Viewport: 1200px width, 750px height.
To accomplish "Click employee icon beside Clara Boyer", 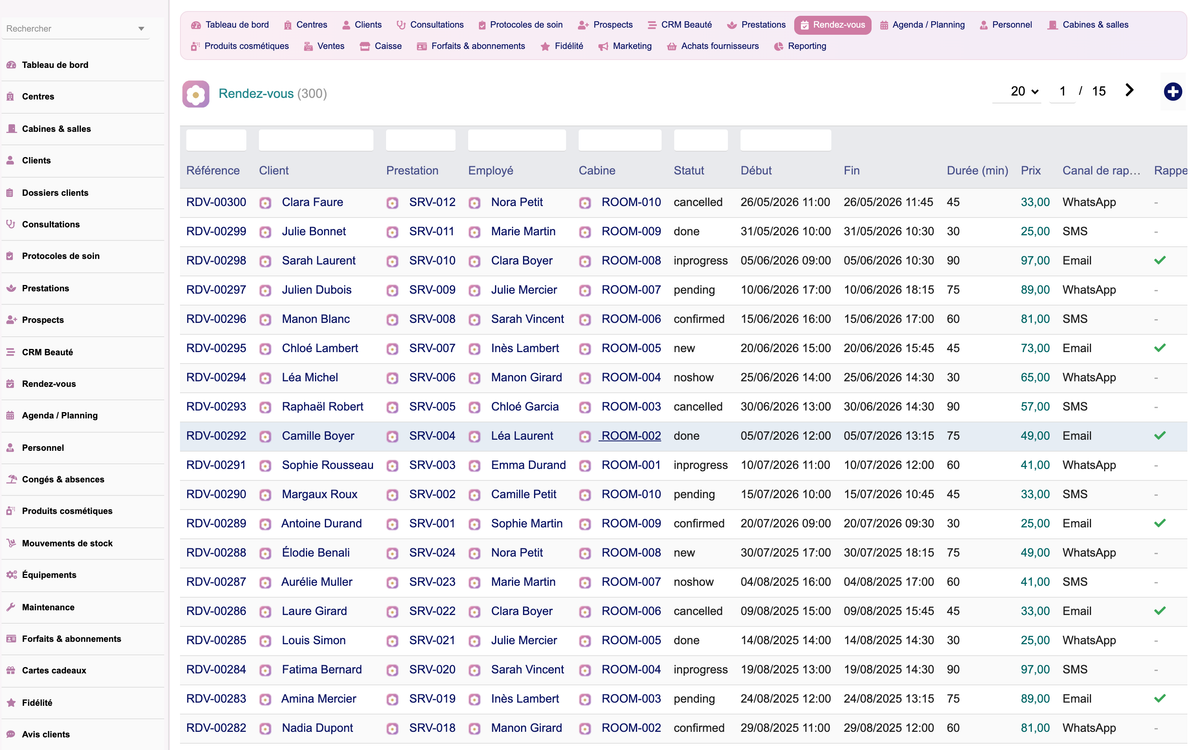I will tap(475, 261).
